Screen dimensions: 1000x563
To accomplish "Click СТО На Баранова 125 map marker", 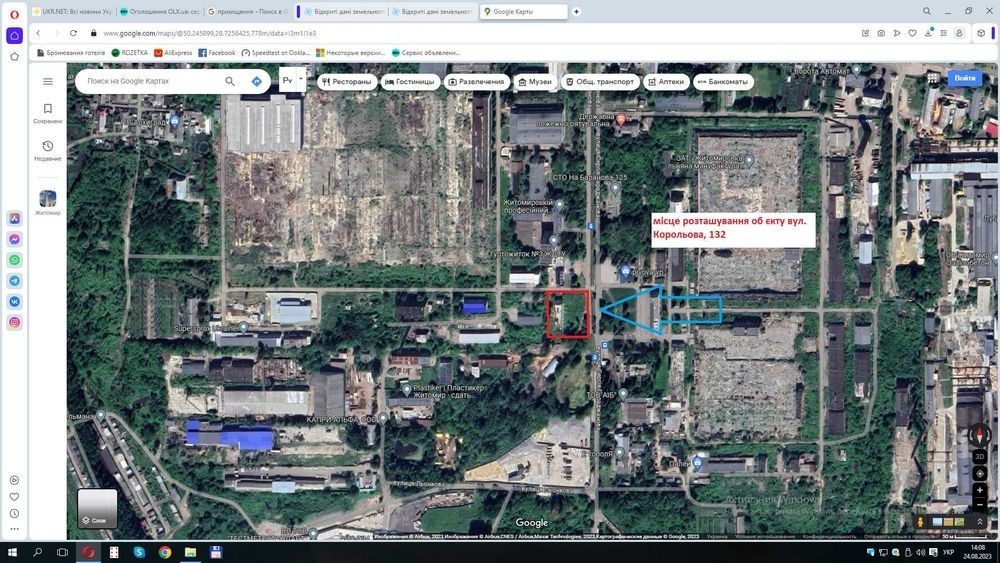I will [615, 187].
